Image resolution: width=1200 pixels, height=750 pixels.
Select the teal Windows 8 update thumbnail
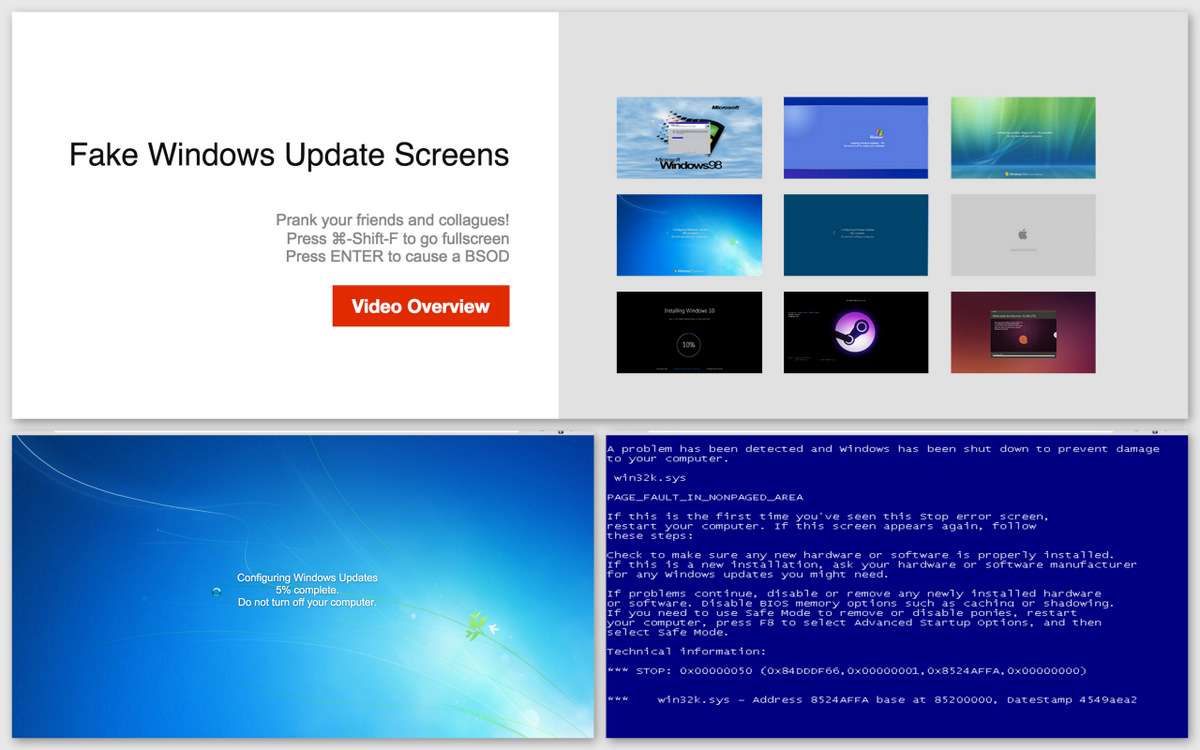pyautogui.click(x=856, y=235)
